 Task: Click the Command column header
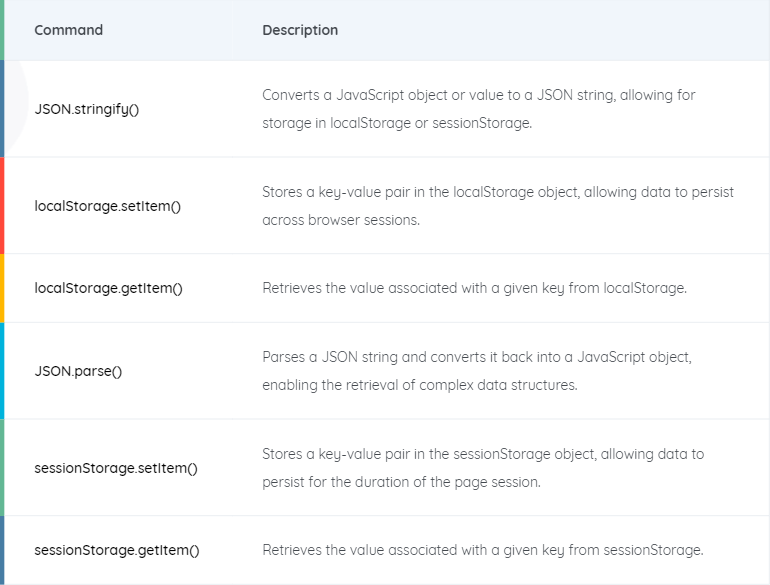point(68,30)
